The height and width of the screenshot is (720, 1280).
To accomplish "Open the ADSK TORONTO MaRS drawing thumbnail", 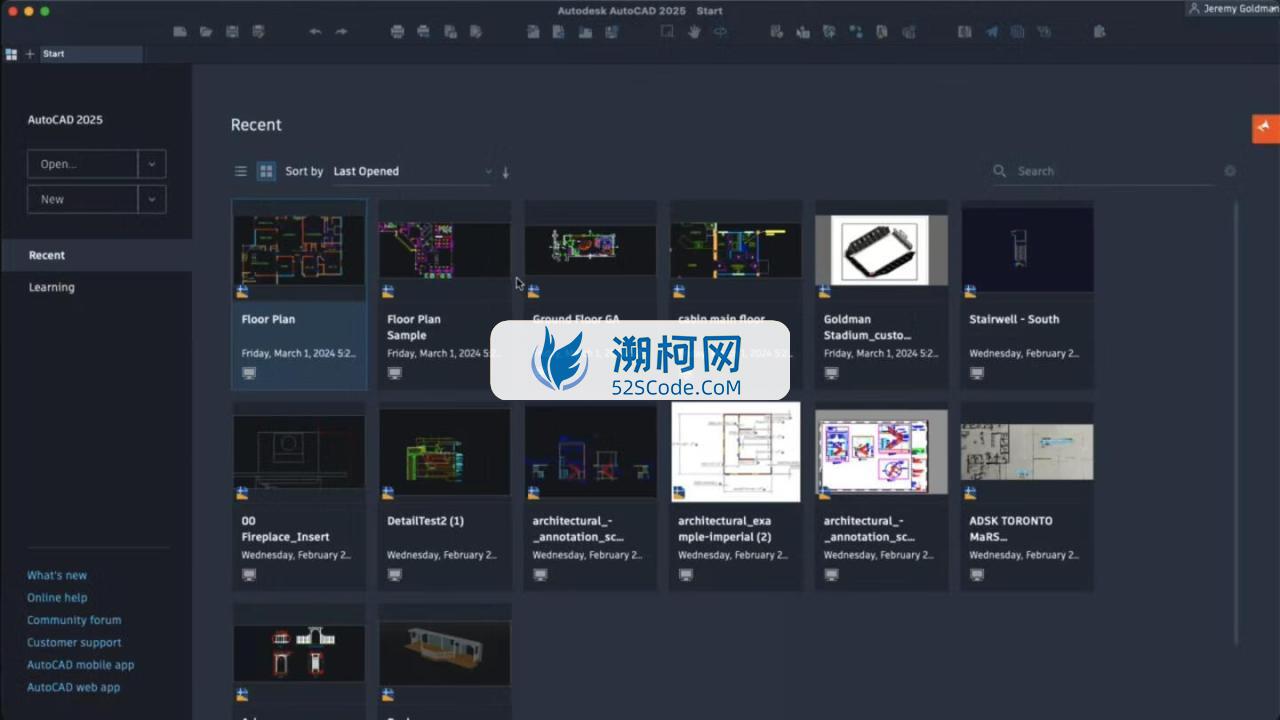I will pyautogui.click(x=1027, y=452).
